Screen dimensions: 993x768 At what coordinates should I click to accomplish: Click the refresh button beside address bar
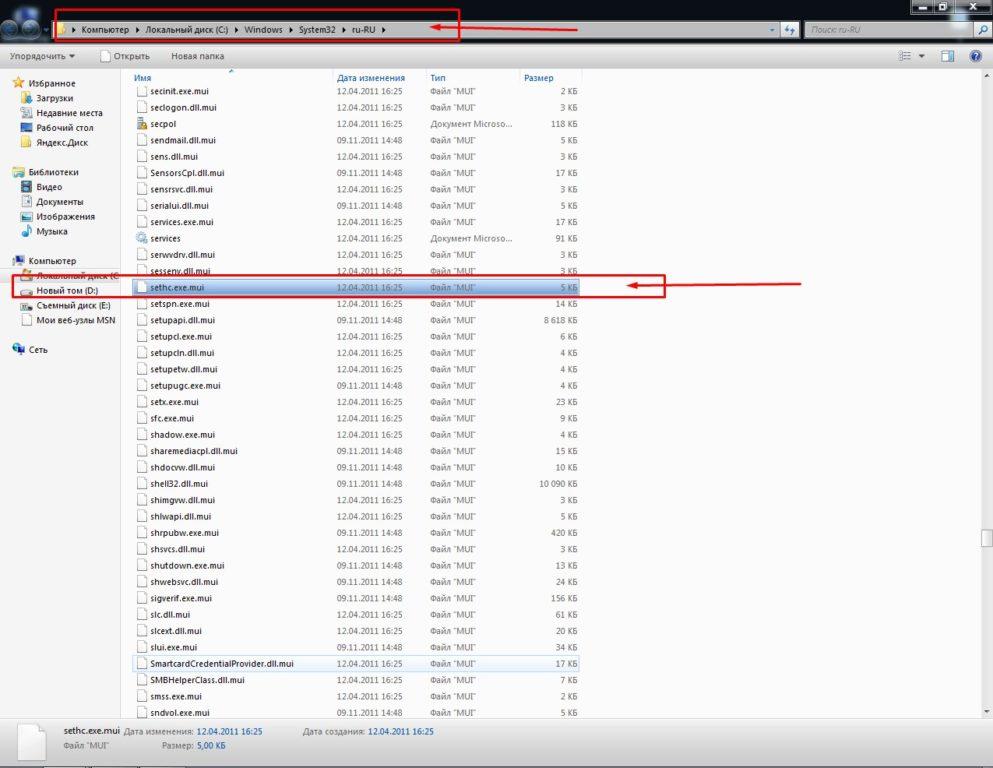point(789,30)
